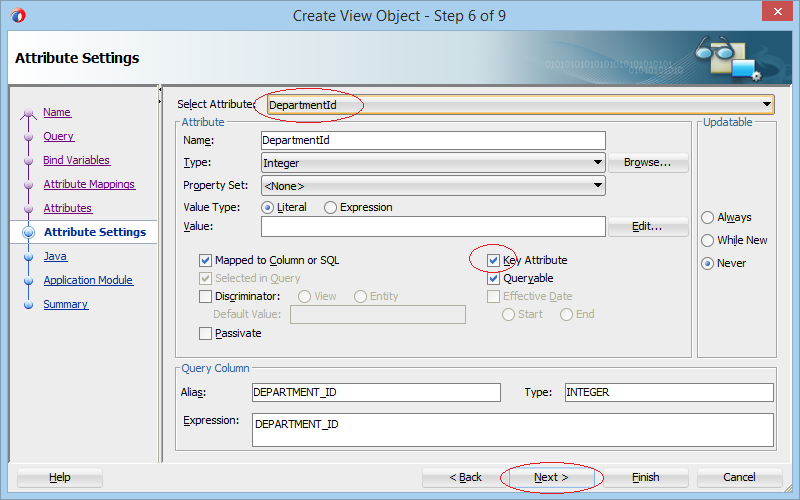Image resolution: width=800 pixels, height=500 pixels.
Task: Click the Summary step bullet icon
Action: coord(29,305)
